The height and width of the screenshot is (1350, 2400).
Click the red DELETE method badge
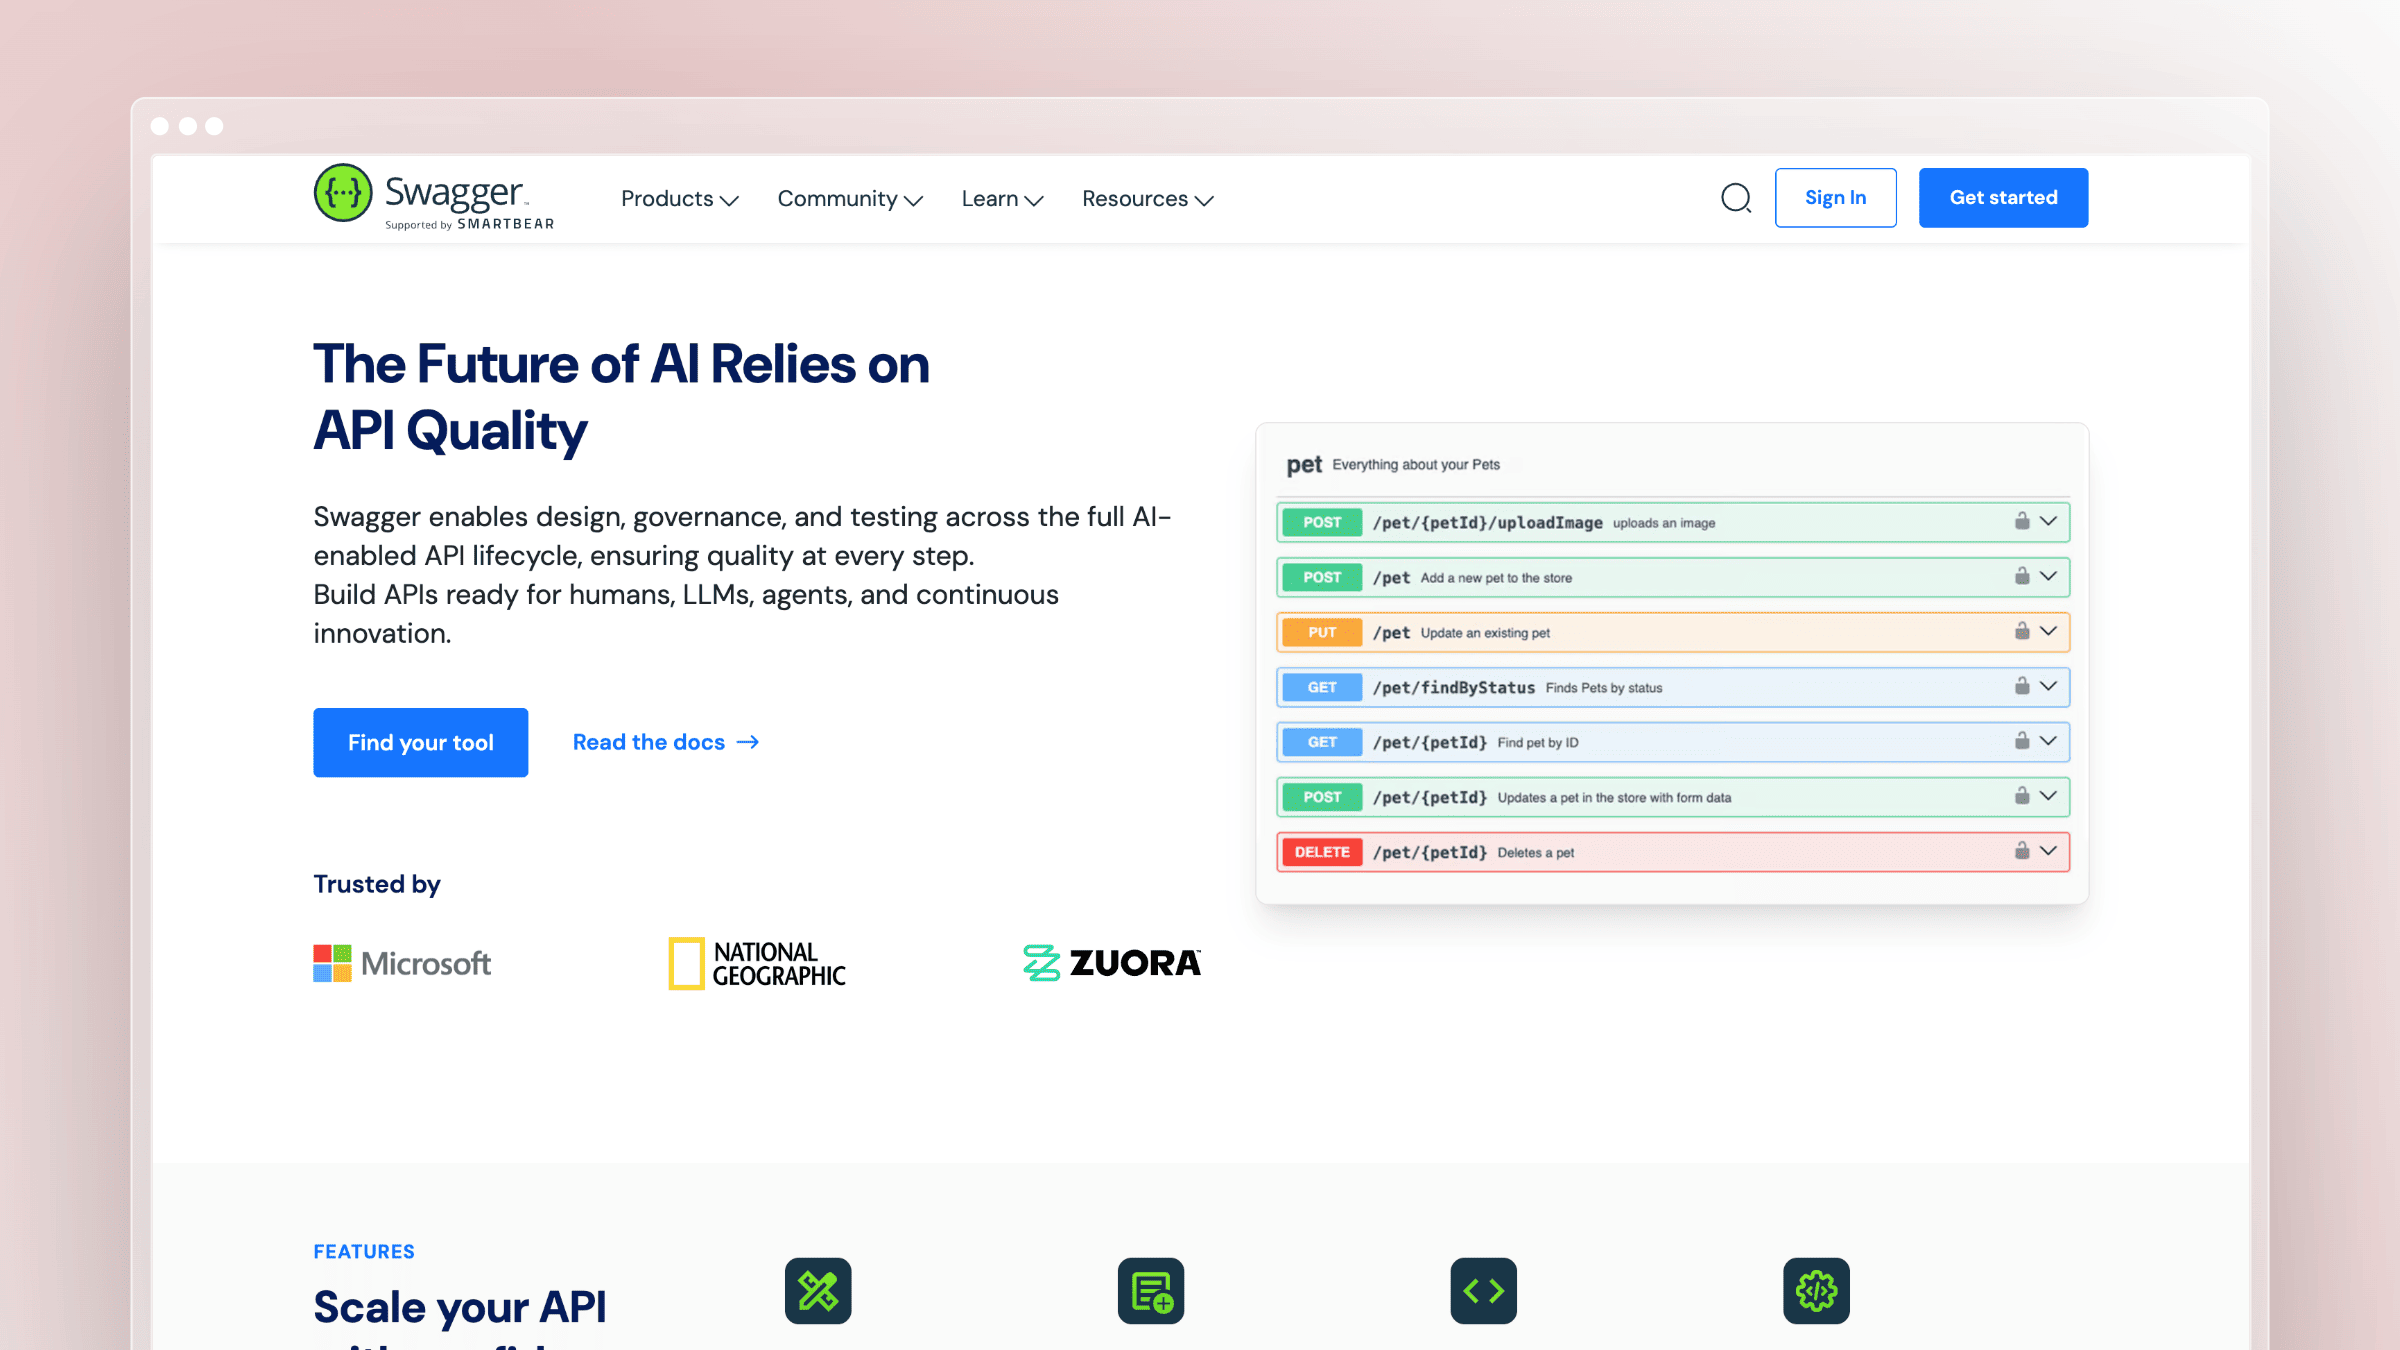(1322, 852)
